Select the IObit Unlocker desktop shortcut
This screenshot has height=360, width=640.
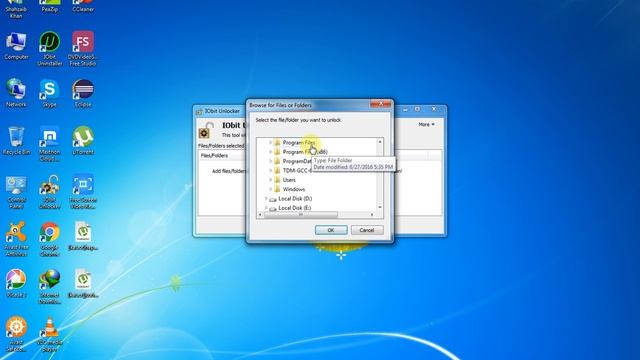[49, 192]
